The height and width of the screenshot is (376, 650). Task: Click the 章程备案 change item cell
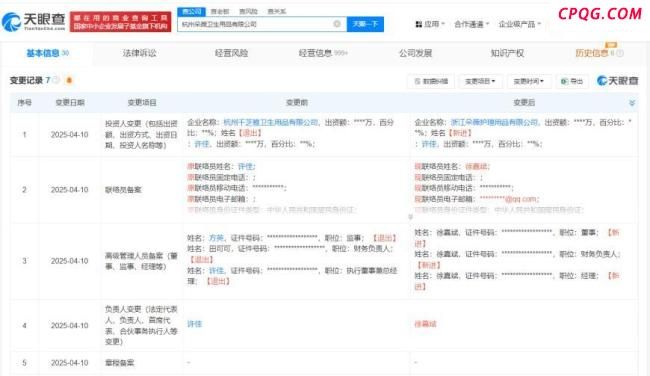click(x=119, y=363)
